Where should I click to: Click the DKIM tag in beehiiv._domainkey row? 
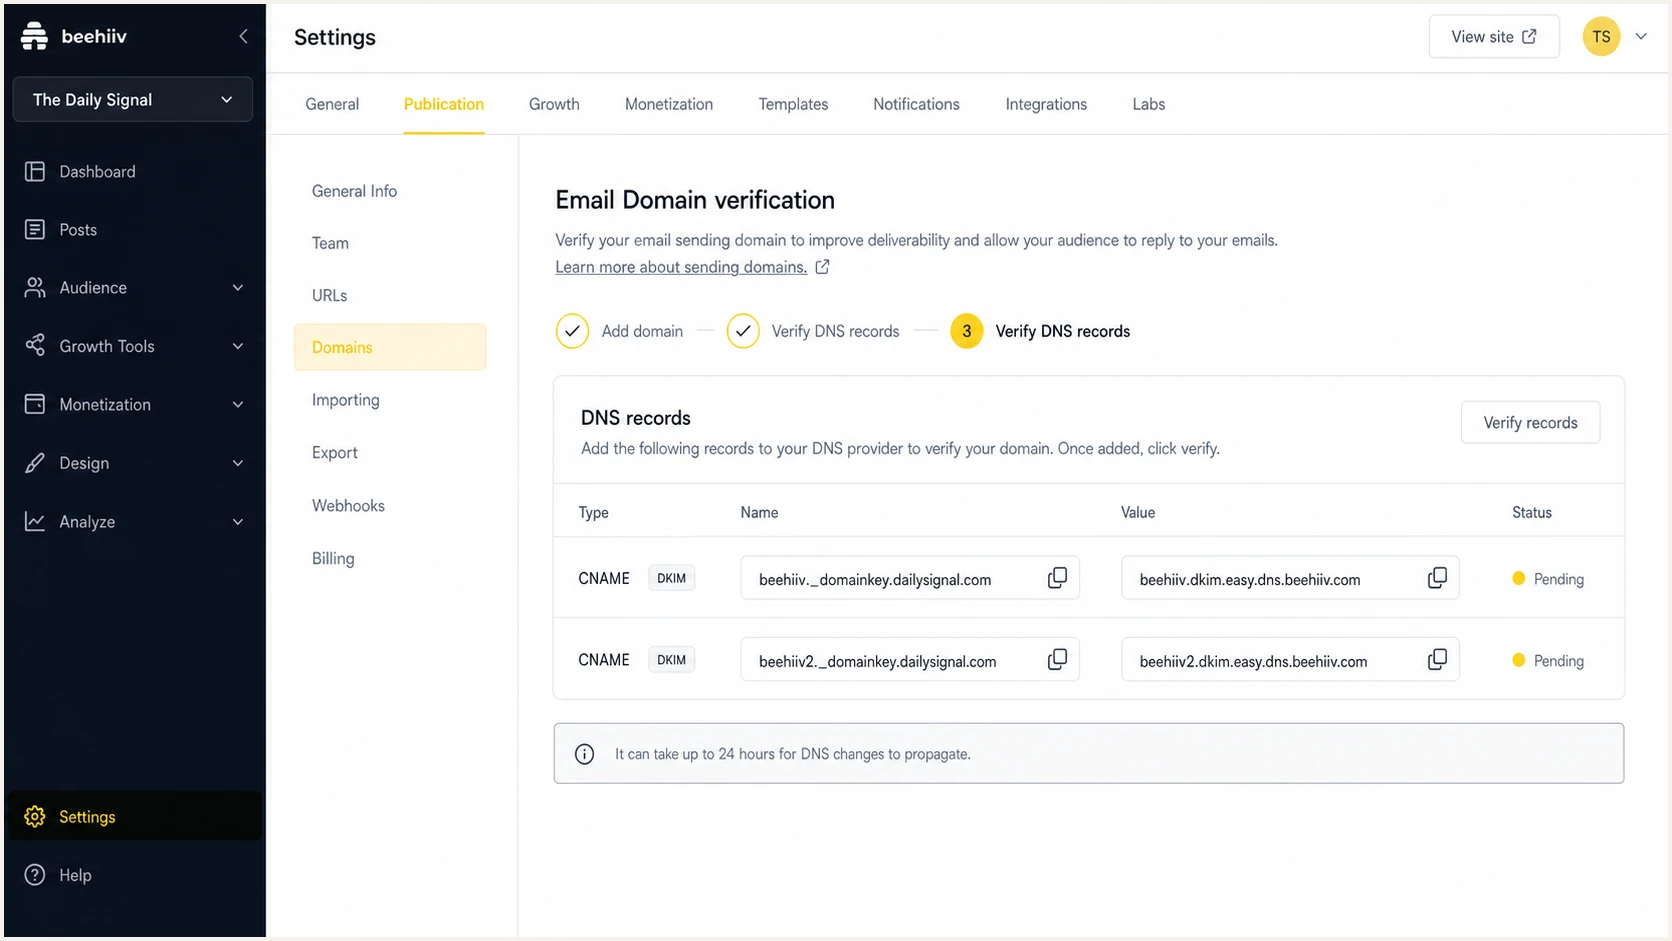tap(672, 578)
